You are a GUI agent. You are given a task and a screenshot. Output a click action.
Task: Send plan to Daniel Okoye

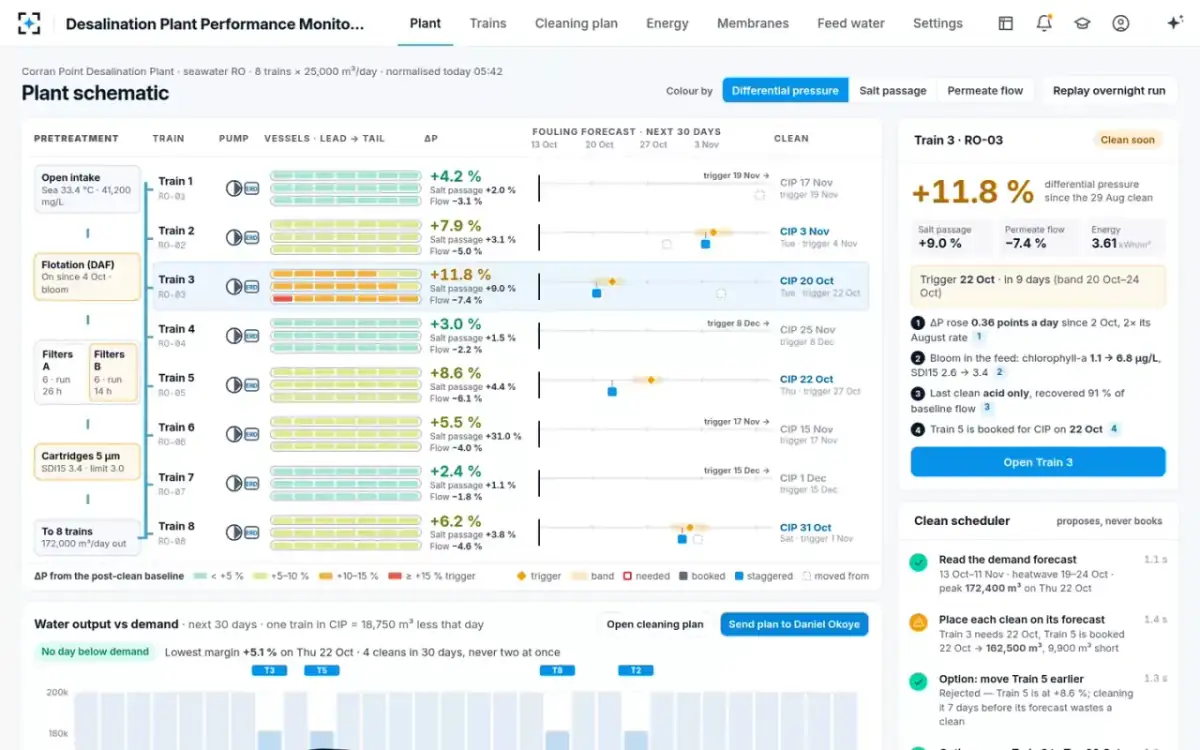point(794,624)
